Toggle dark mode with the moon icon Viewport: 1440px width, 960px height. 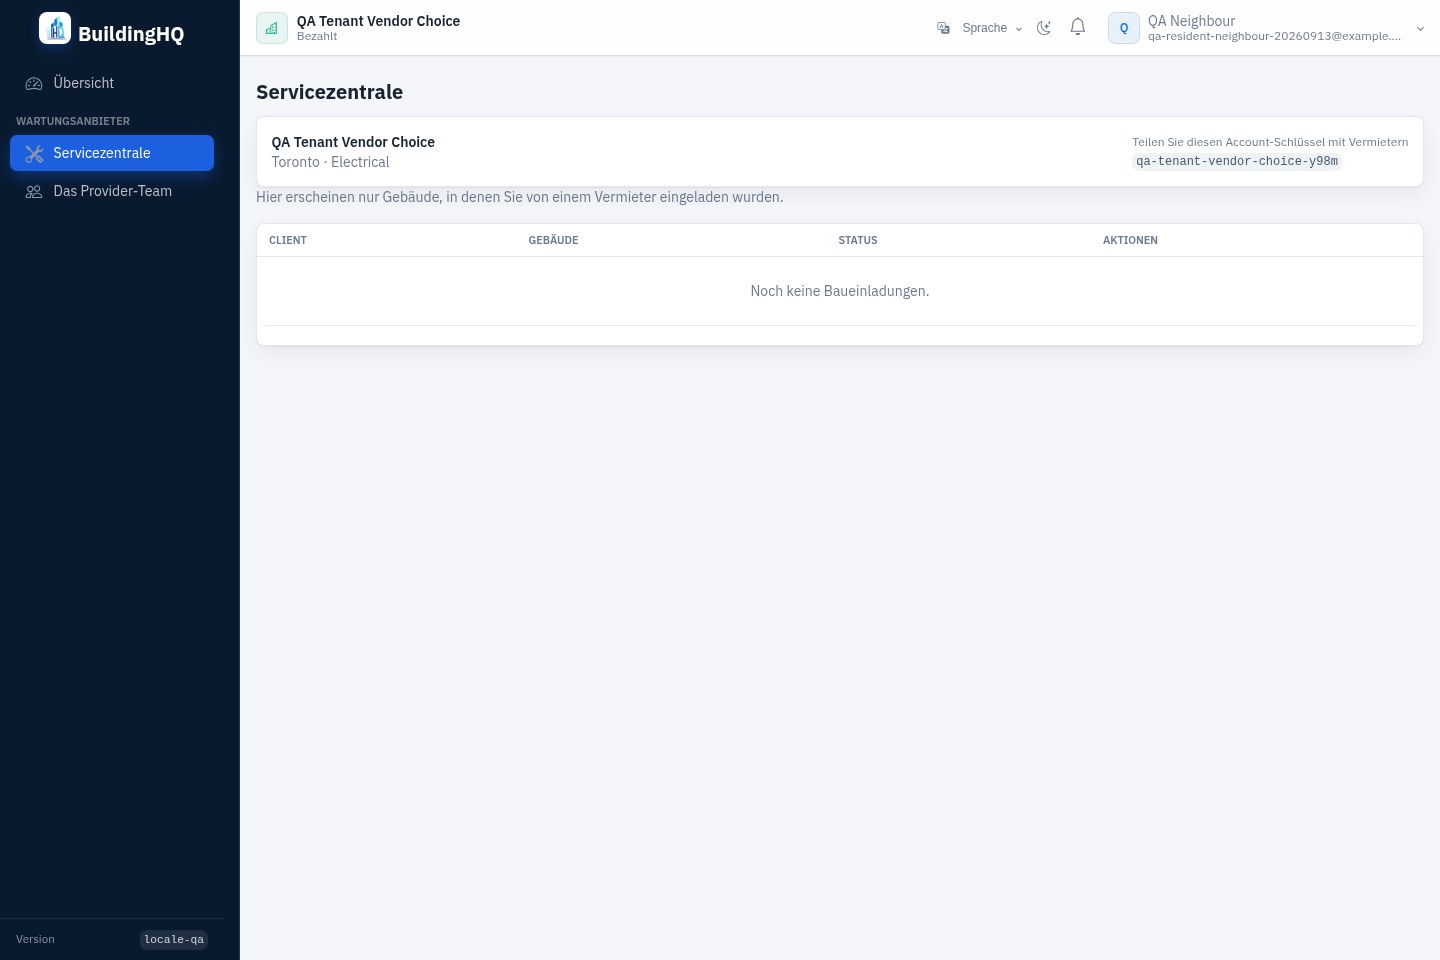click(1044, 28)
